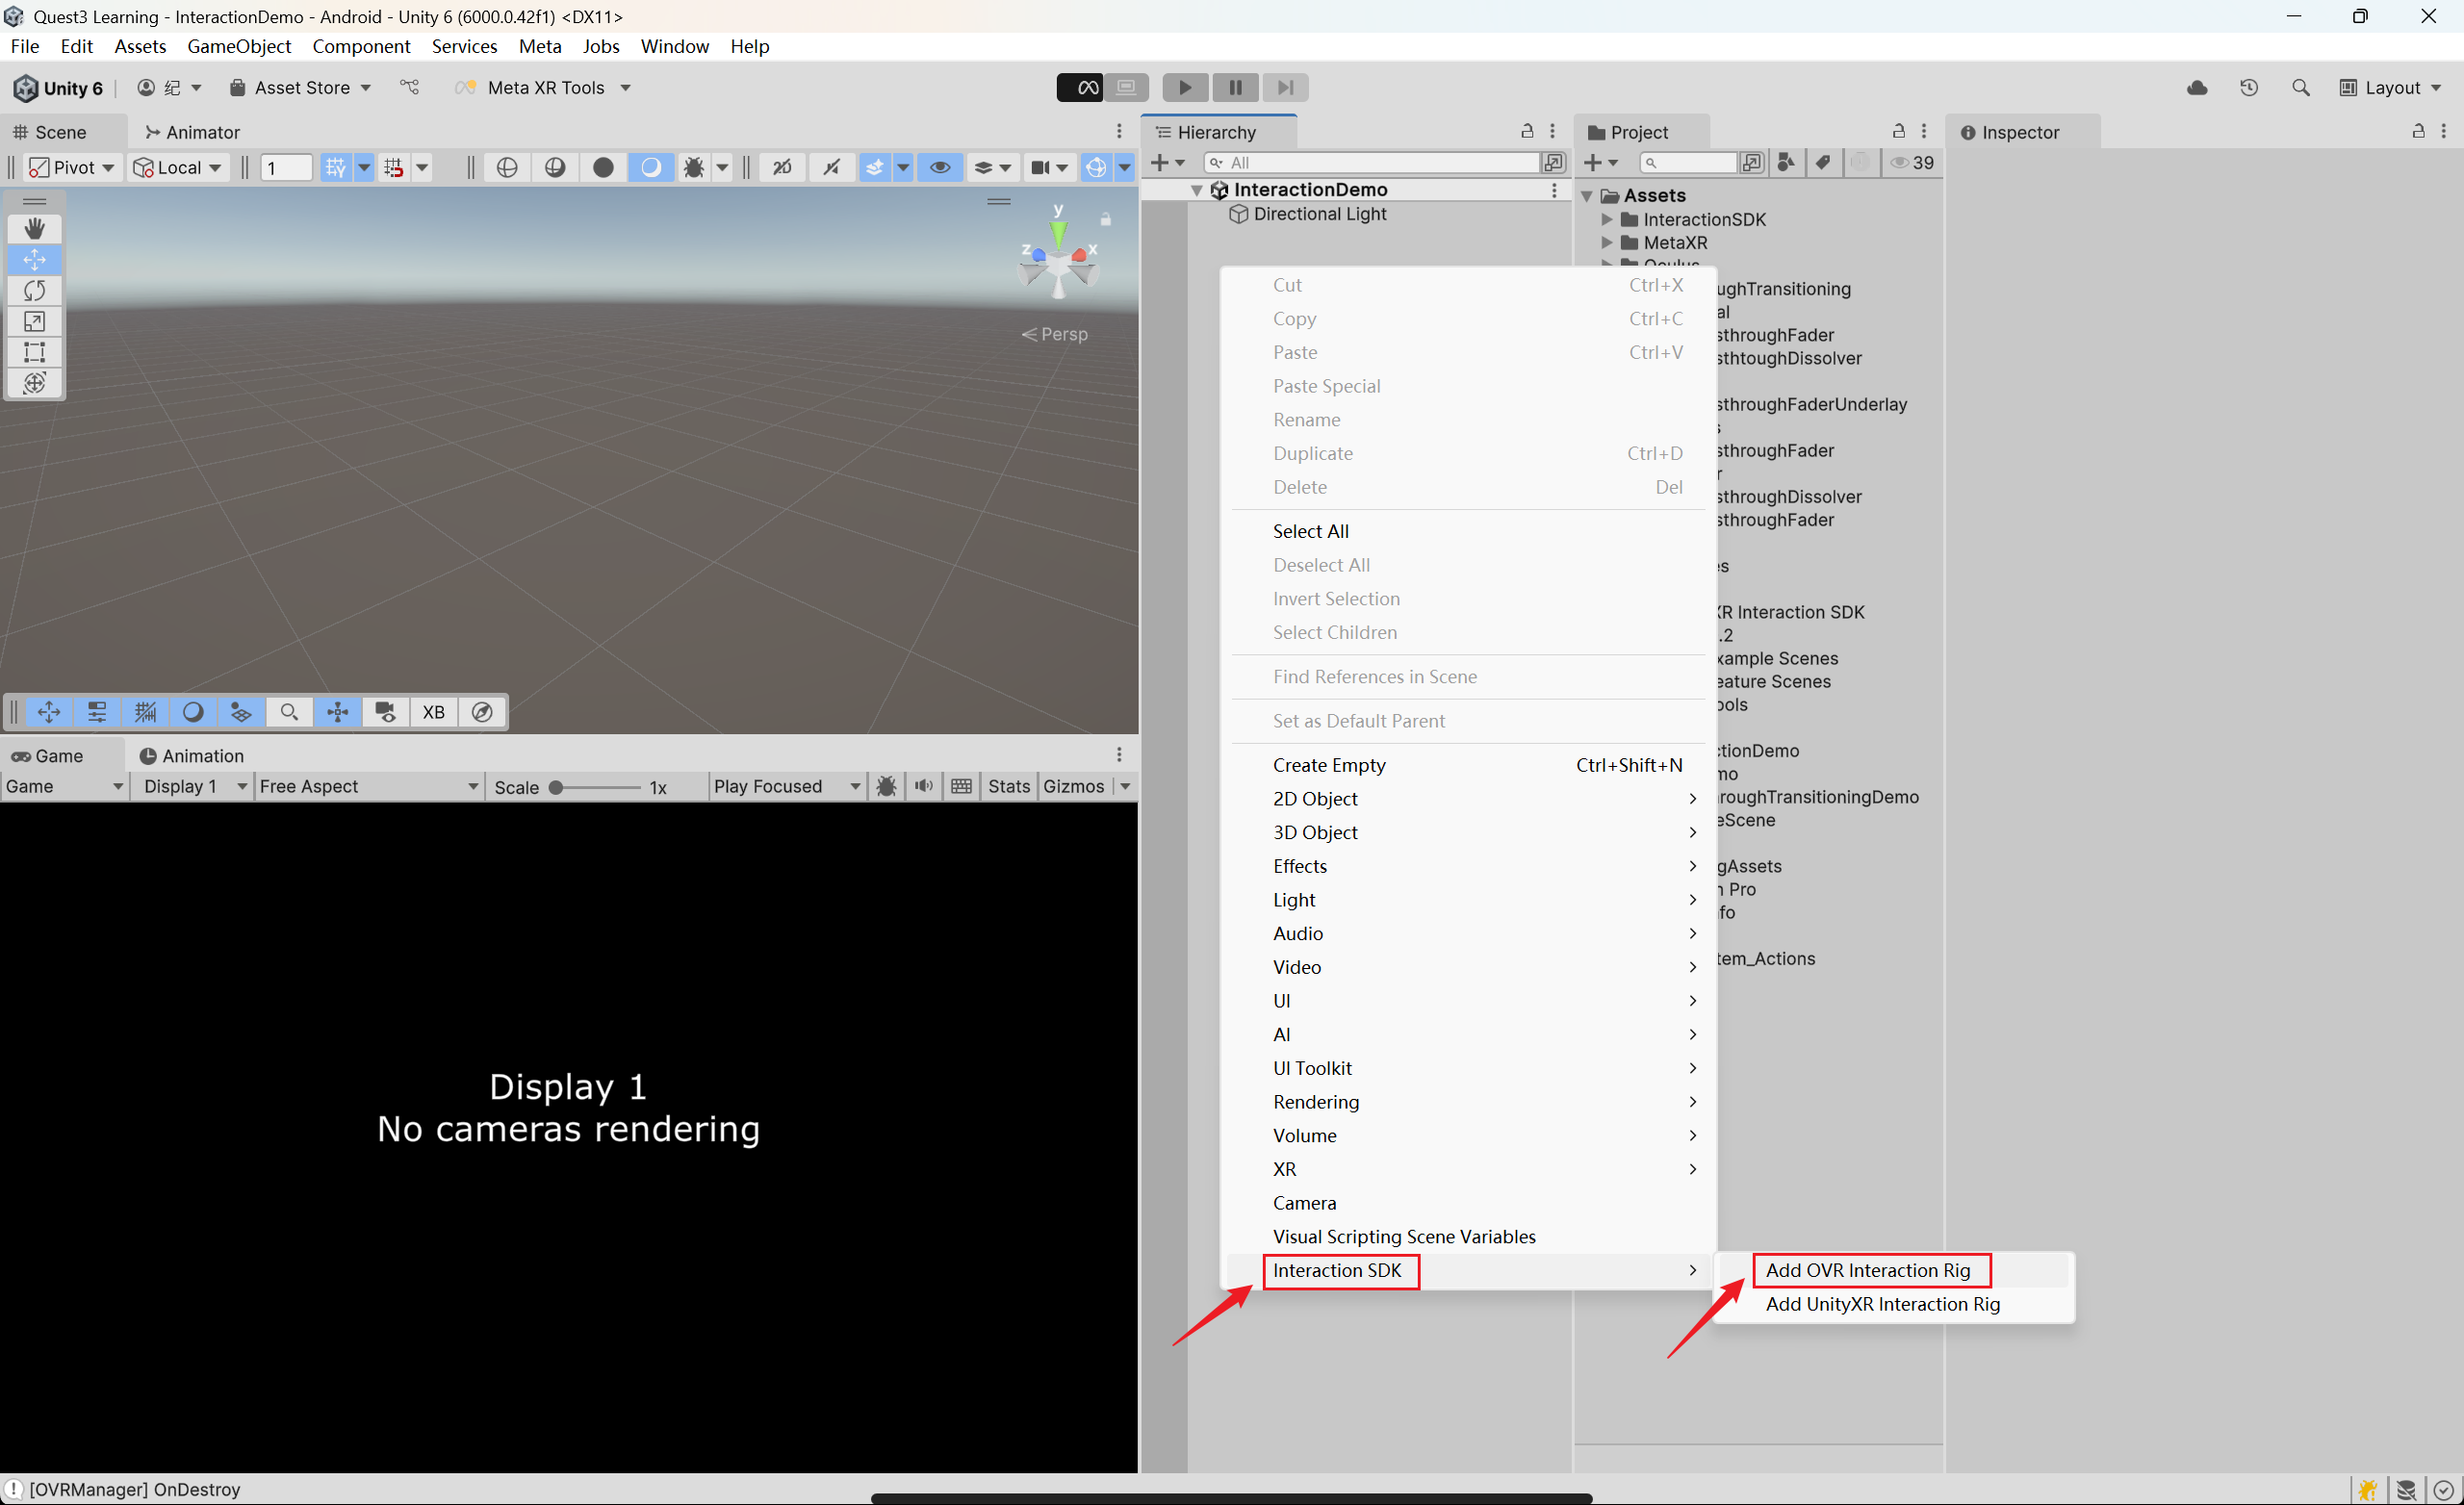The width and height of the screenshot is (2464, 1505).
Task: Switch to the Animation tab
Action: pyautogui.click(x=192, y=756)
